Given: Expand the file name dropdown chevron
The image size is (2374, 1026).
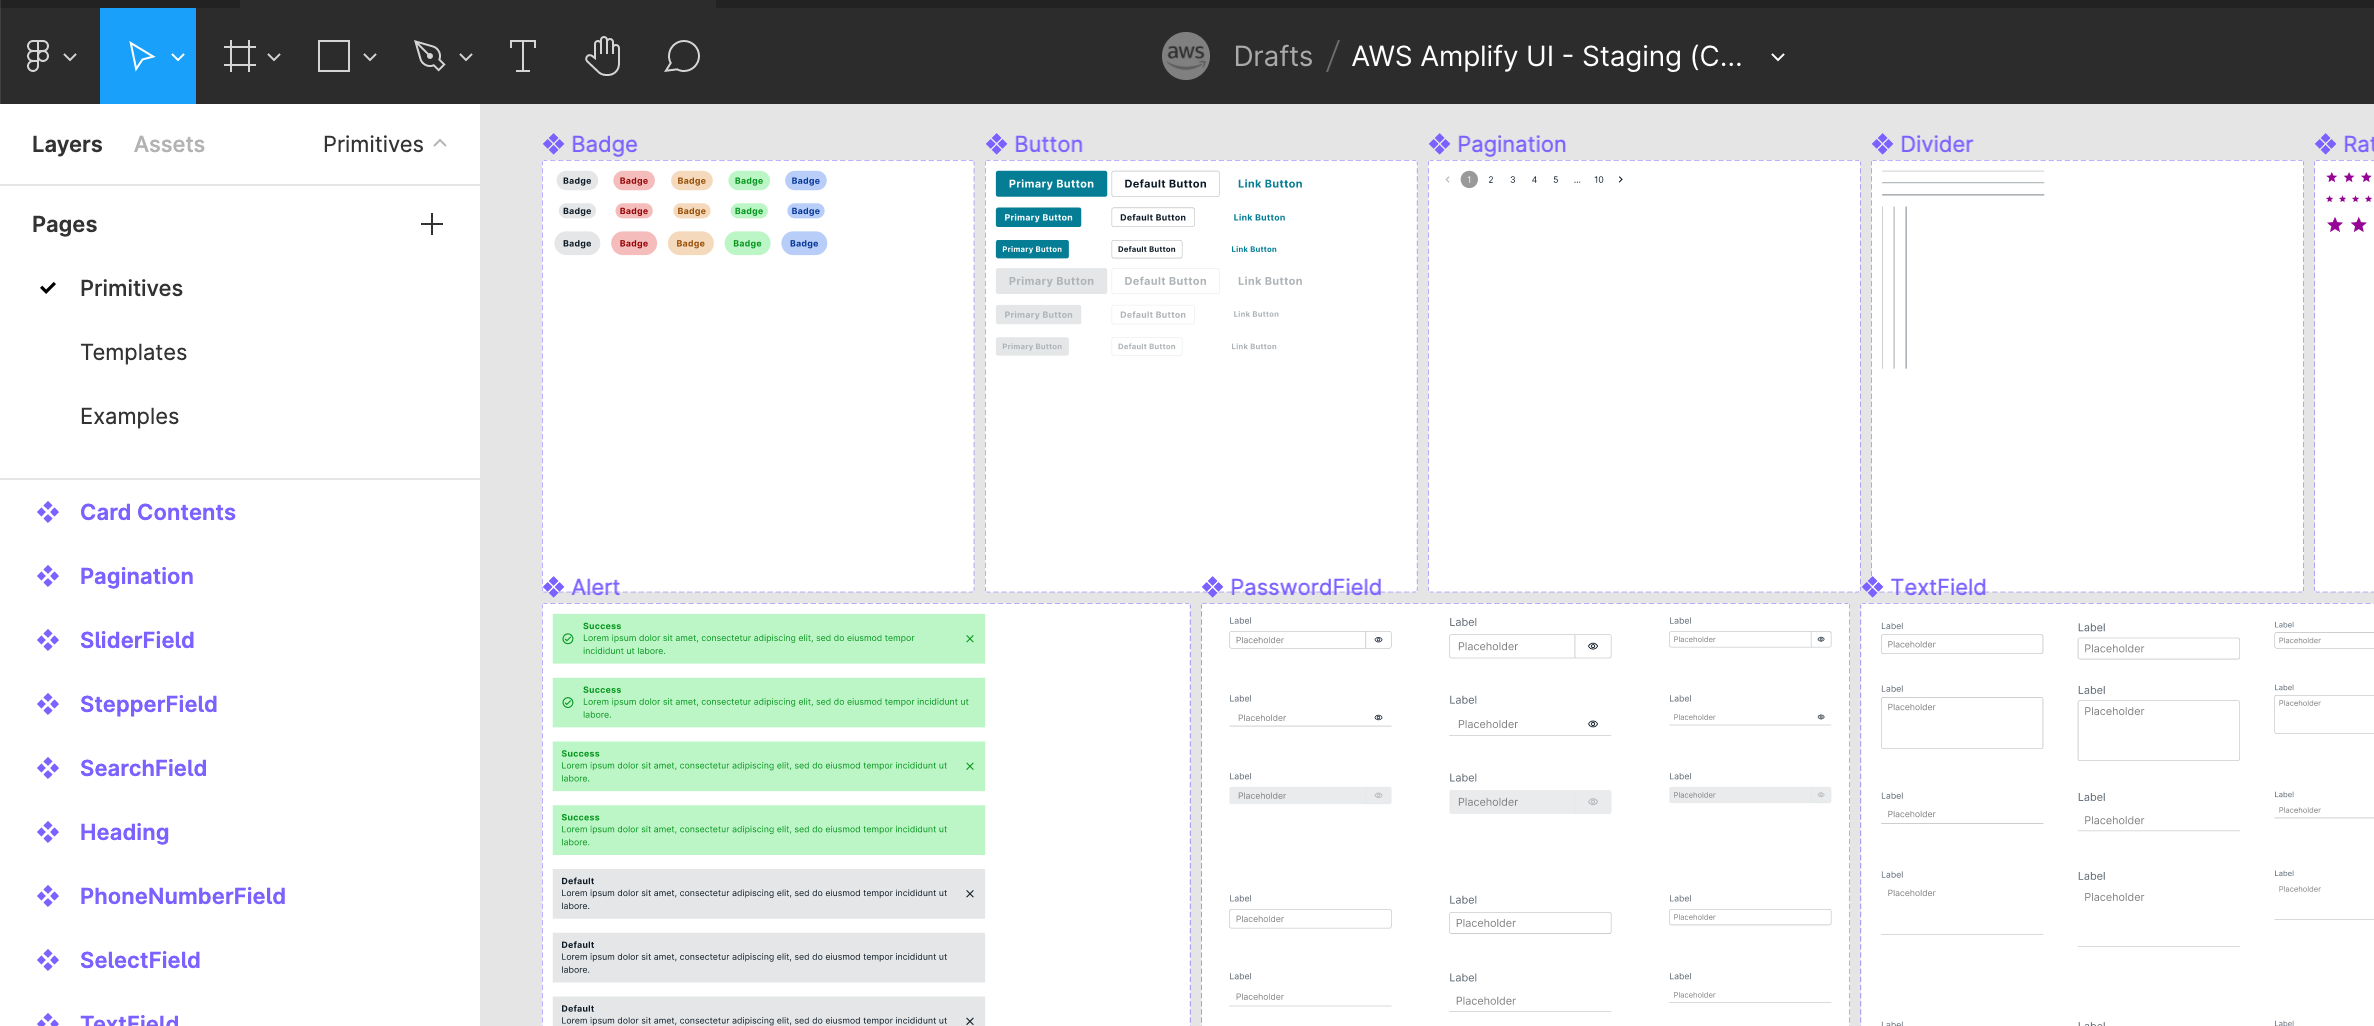Looking at the screenshot, I should point(1778,57).
